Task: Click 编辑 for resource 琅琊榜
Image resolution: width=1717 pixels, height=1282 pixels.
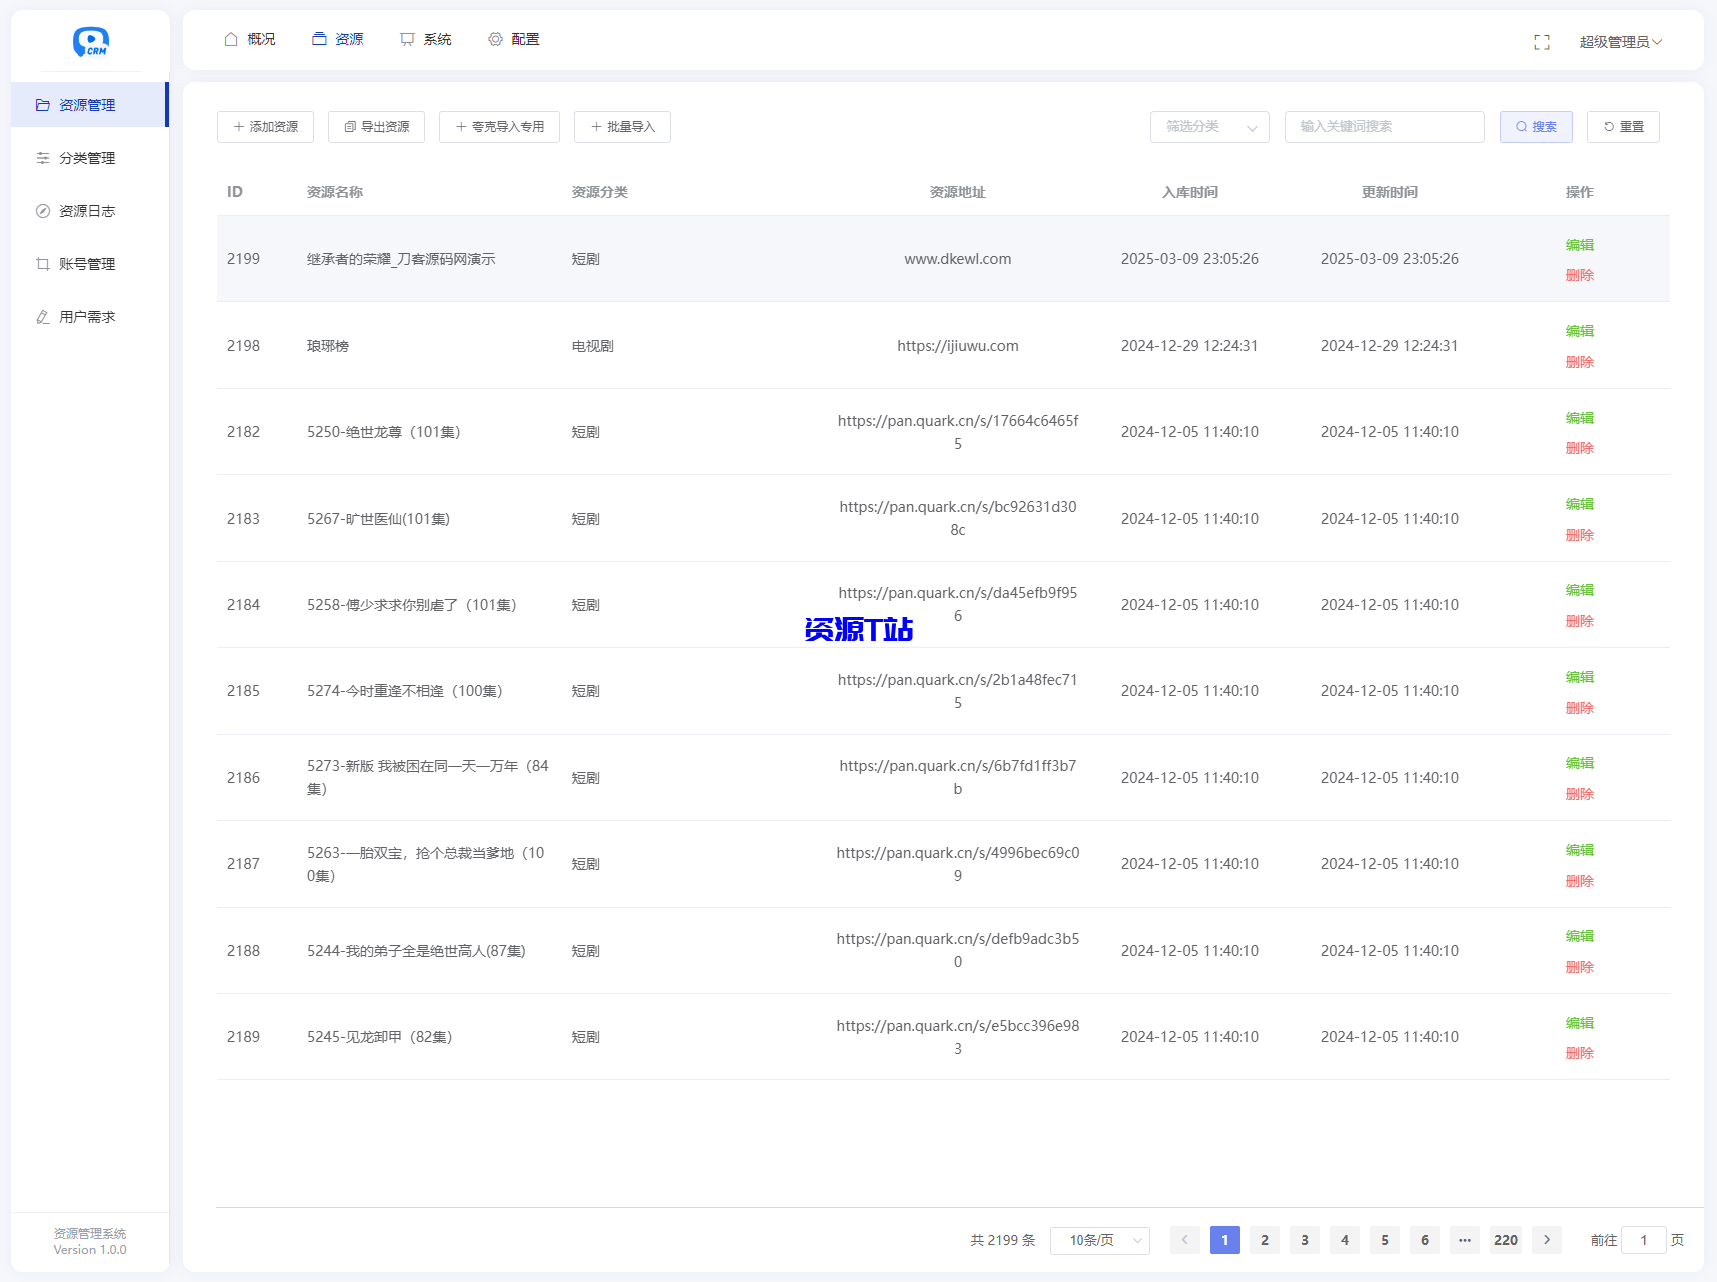Action: click(x=1579, y=331)
